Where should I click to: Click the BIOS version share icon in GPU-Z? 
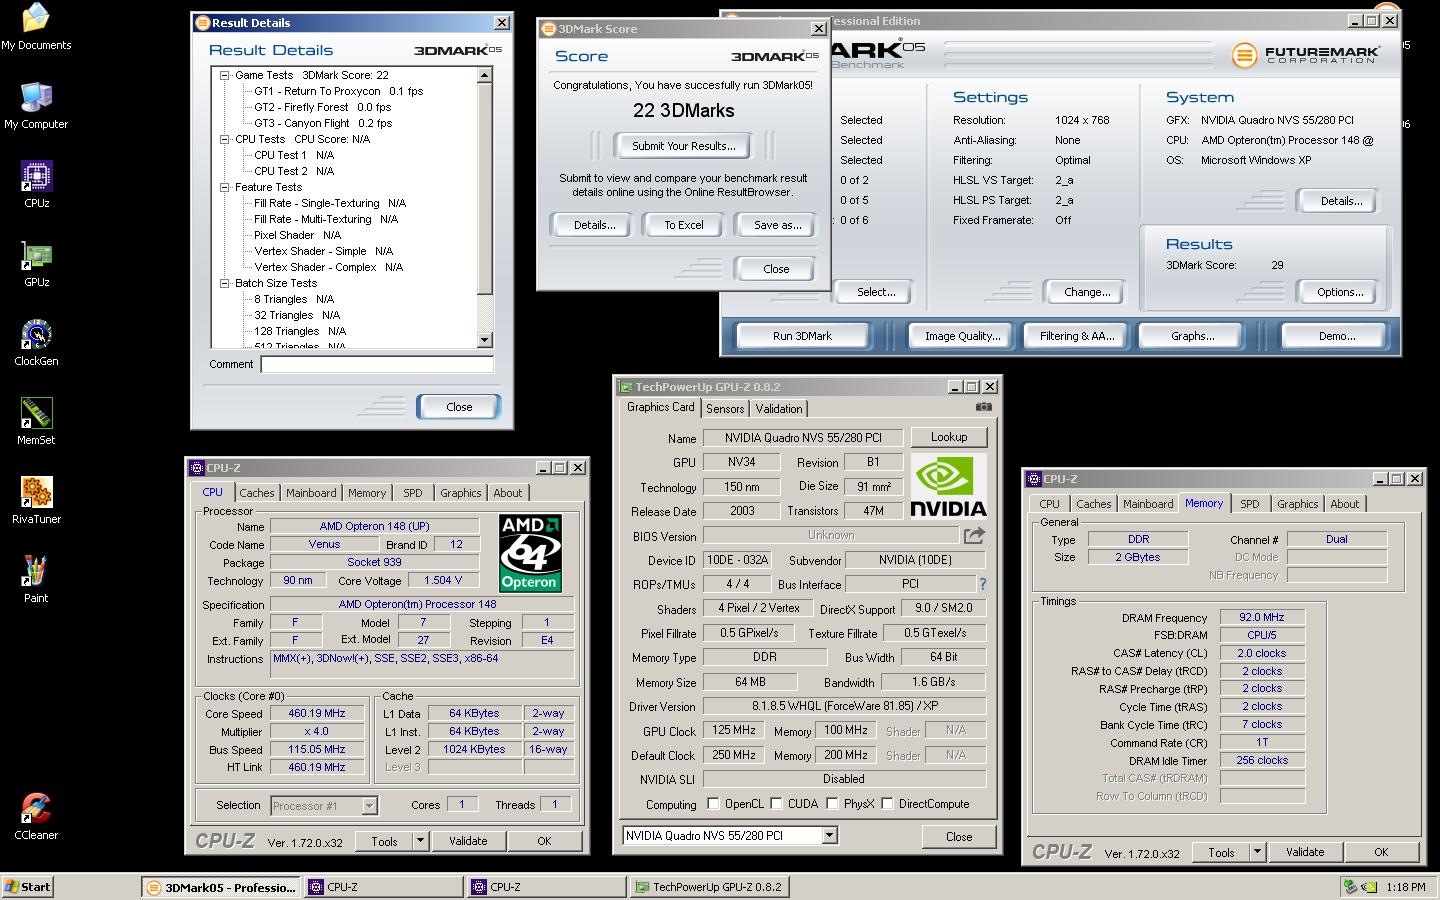[974, 535]
